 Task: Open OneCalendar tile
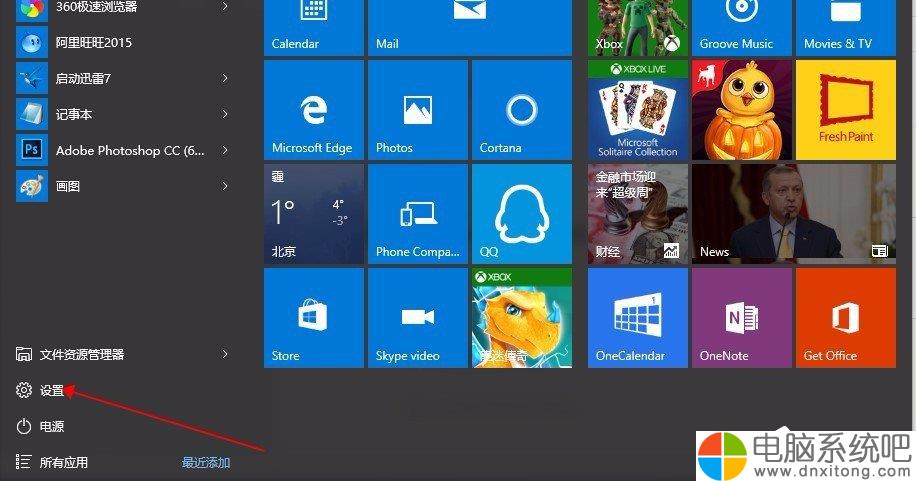click(x=637, y=318)
